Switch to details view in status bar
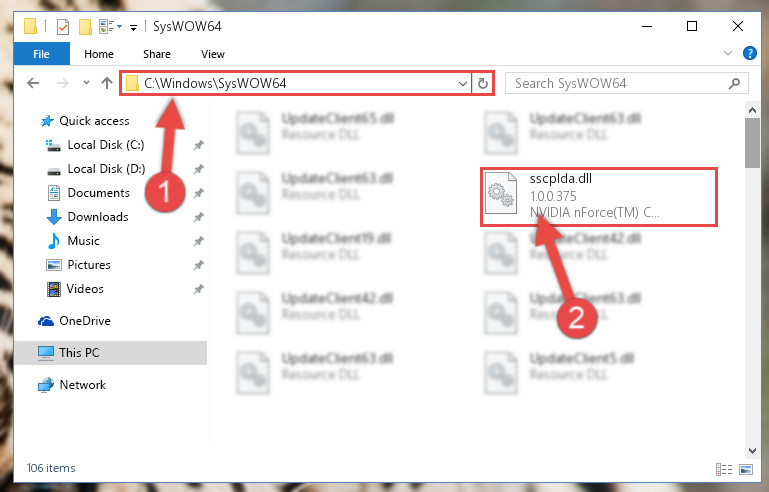This screenshot has height=492, width=769. (x=724, y=469)
